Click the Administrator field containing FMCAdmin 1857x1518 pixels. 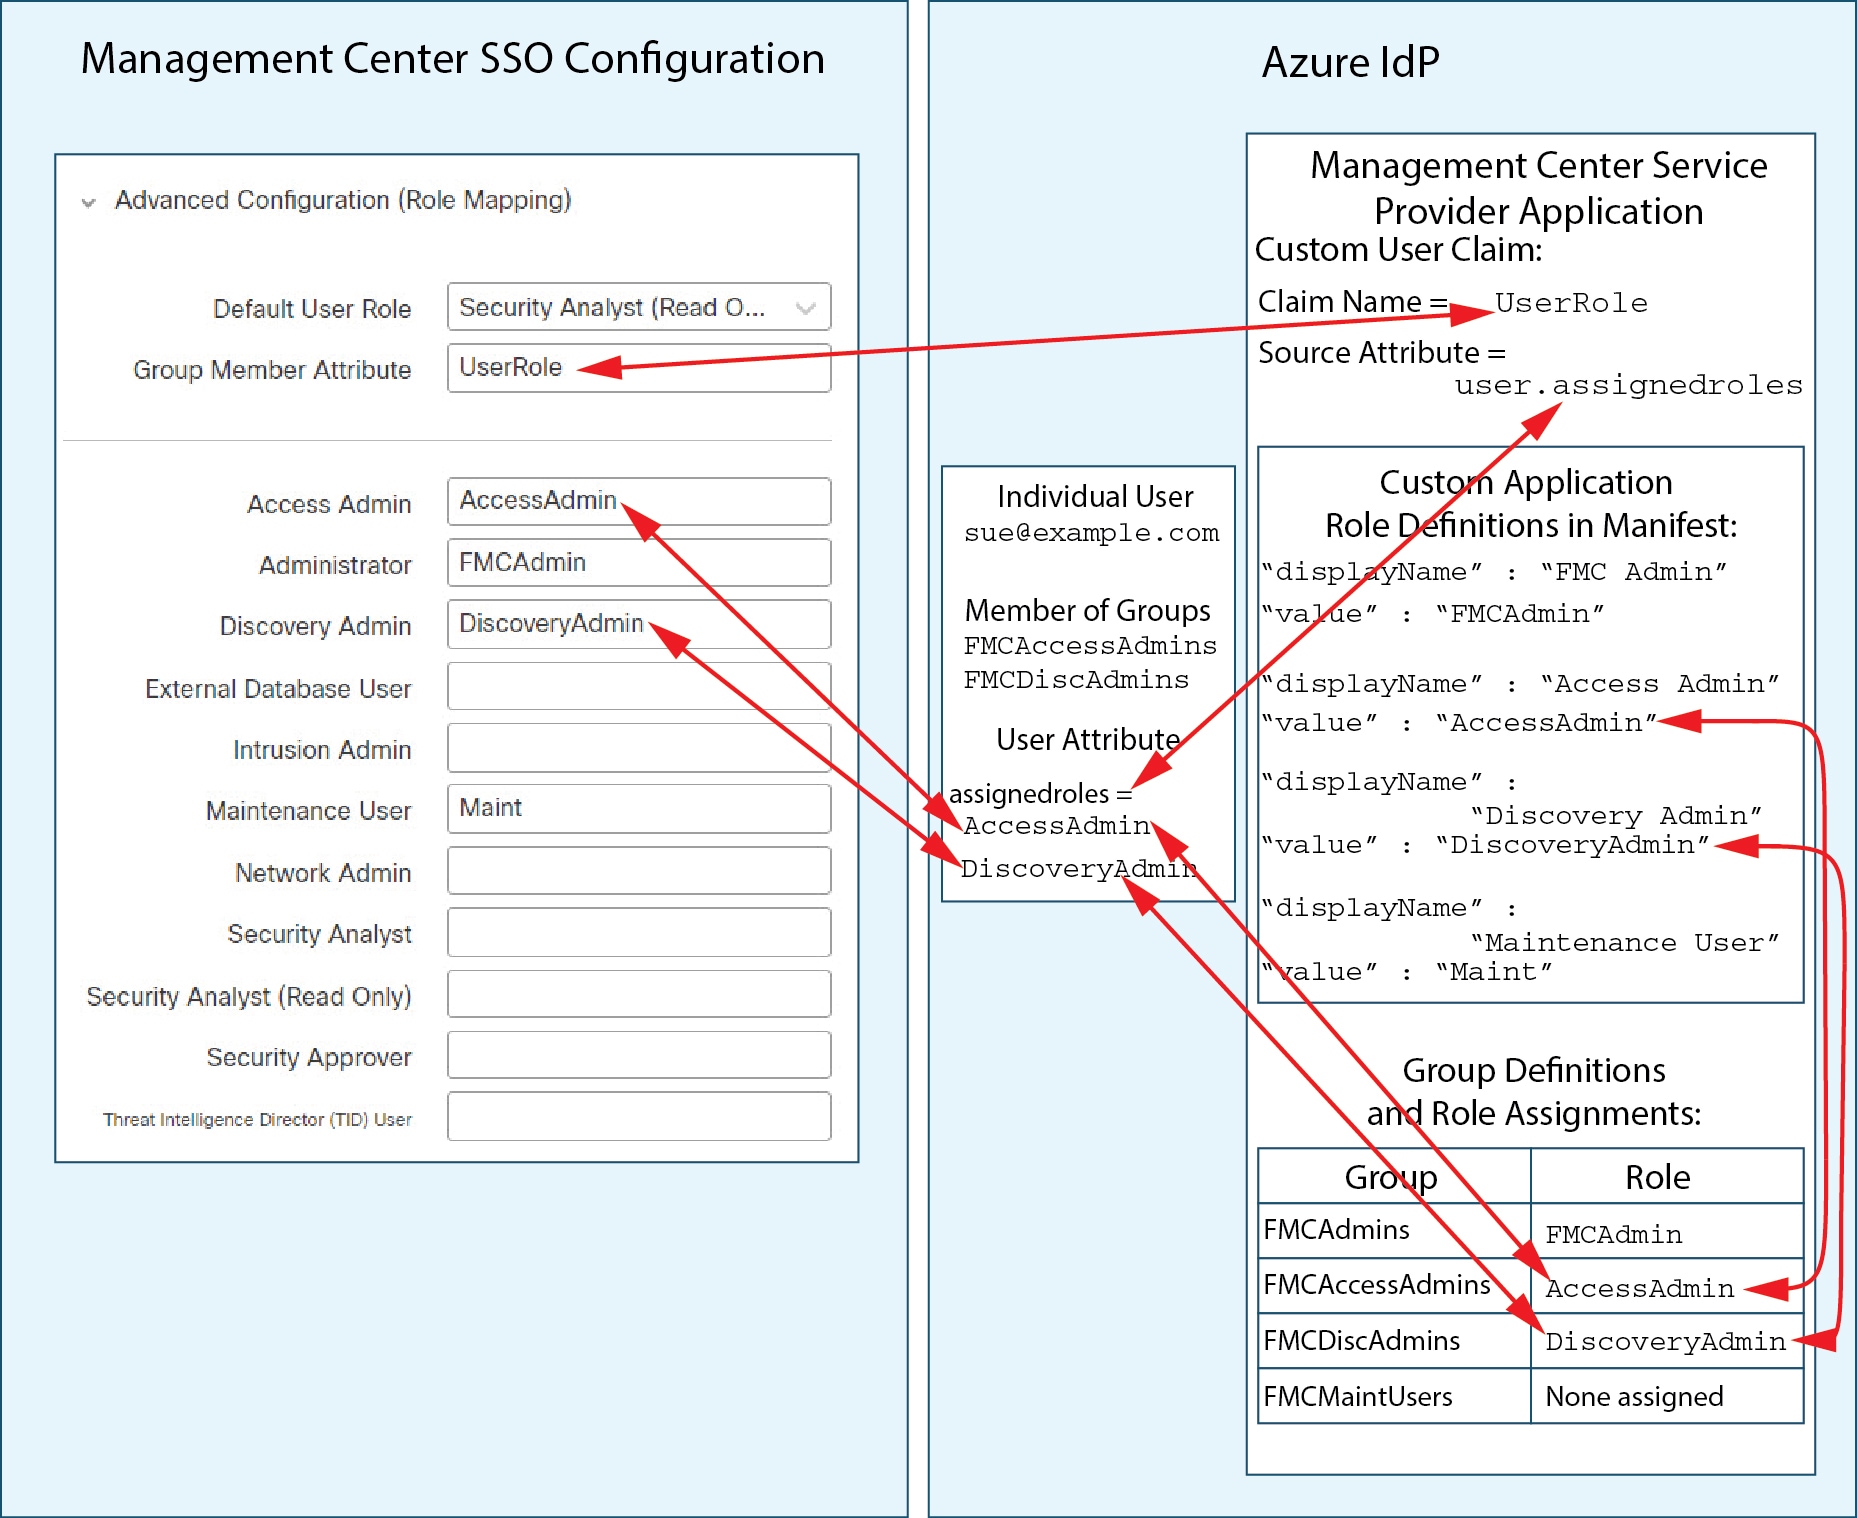[639, 562]
